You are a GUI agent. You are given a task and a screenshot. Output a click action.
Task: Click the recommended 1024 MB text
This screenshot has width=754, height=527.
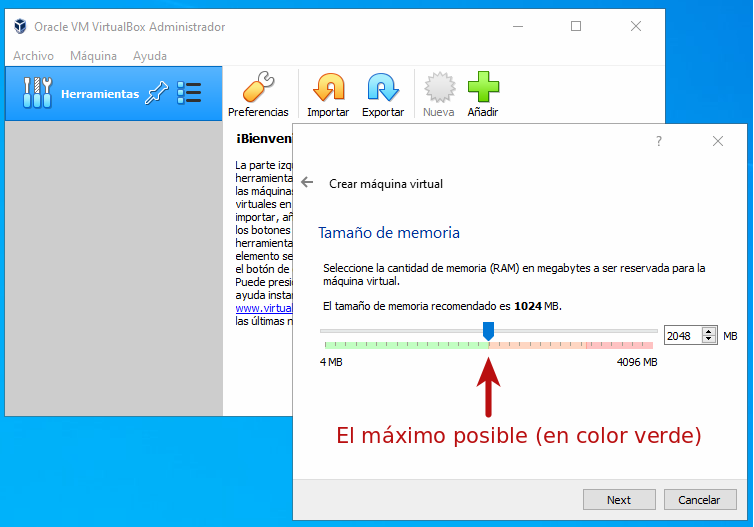[537, 306]
